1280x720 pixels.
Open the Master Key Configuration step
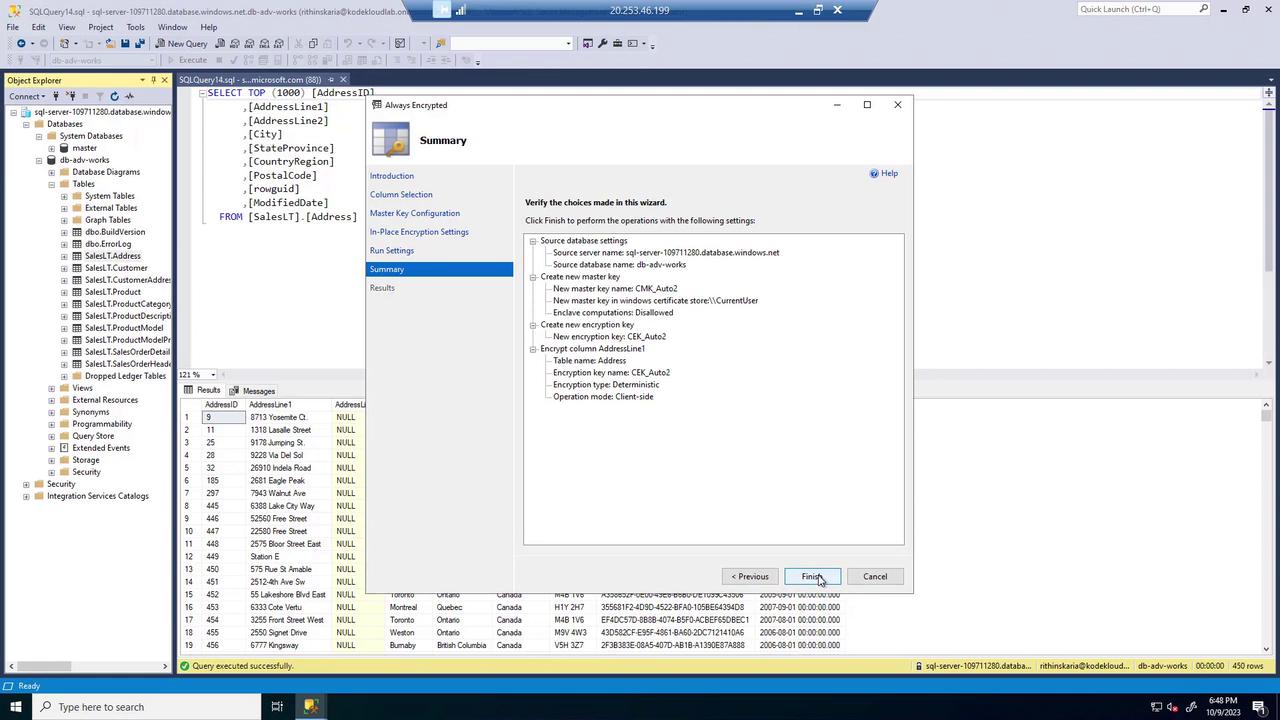coord(415,213)
